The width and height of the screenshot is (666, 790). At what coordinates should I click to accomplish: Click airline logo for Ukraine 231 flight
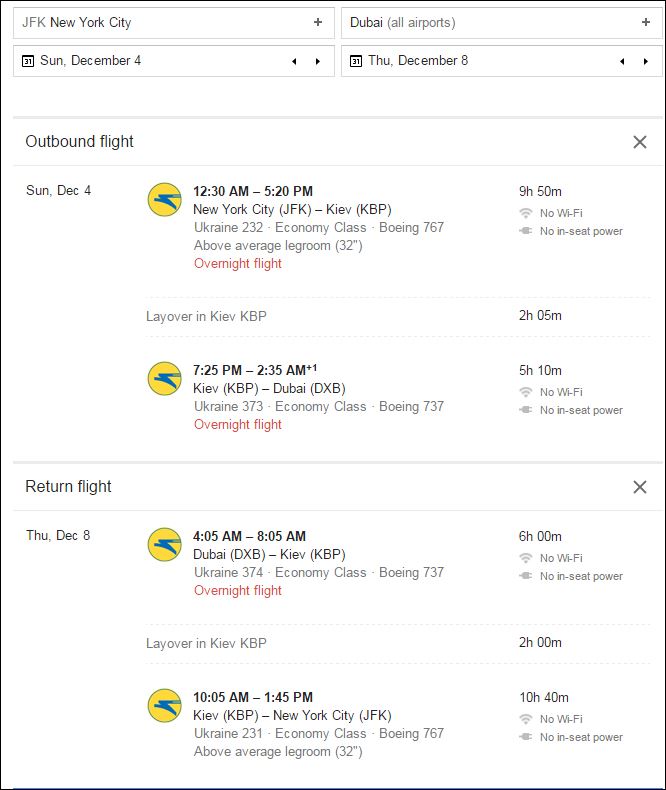[x=164, y=706]
